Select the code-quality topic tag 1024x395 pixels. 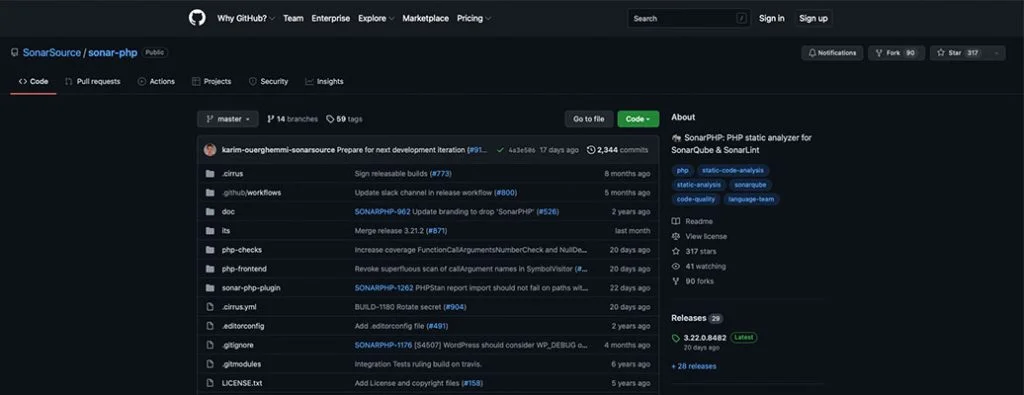(696, 199)
